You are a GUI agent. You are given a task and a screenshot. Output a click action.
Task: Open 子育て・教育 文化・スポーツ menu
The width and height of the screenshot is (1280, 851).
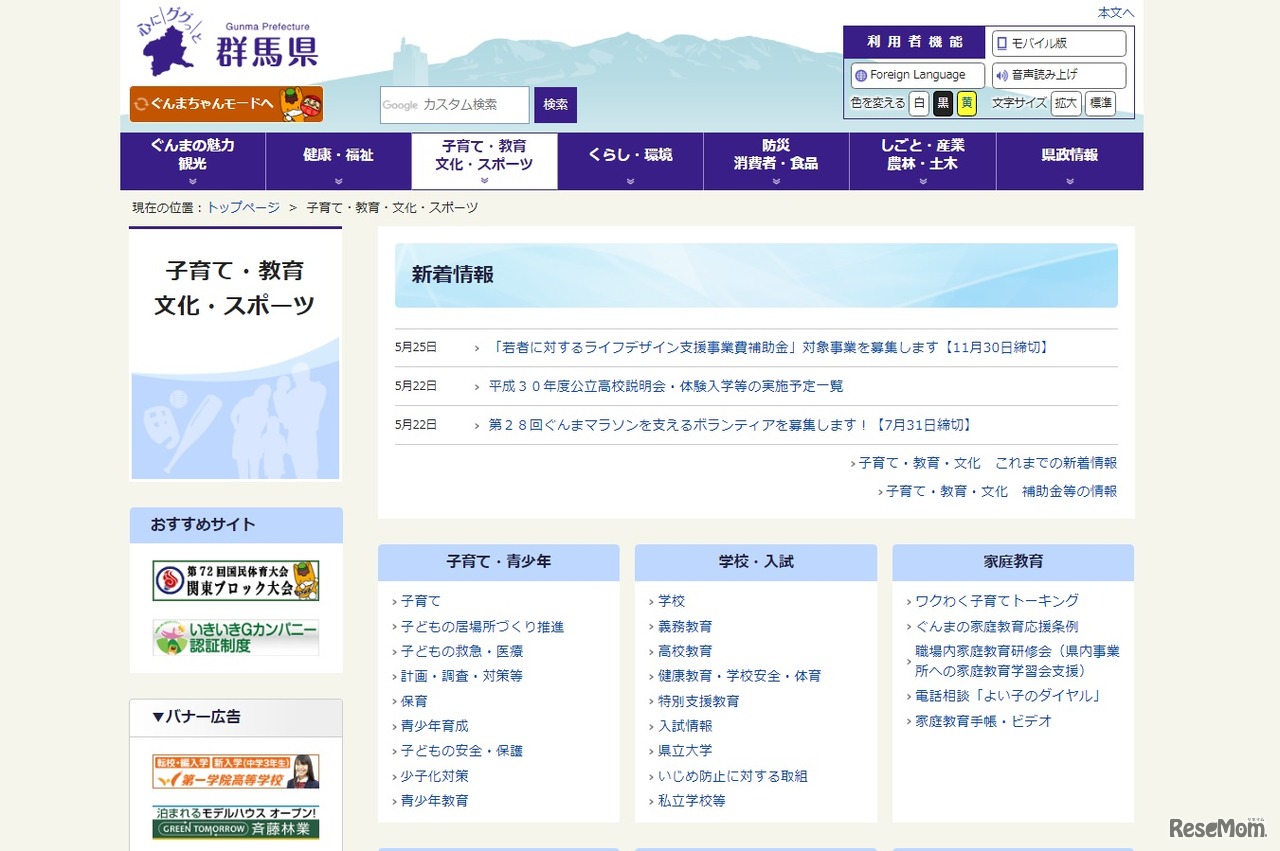pos(485,161)
